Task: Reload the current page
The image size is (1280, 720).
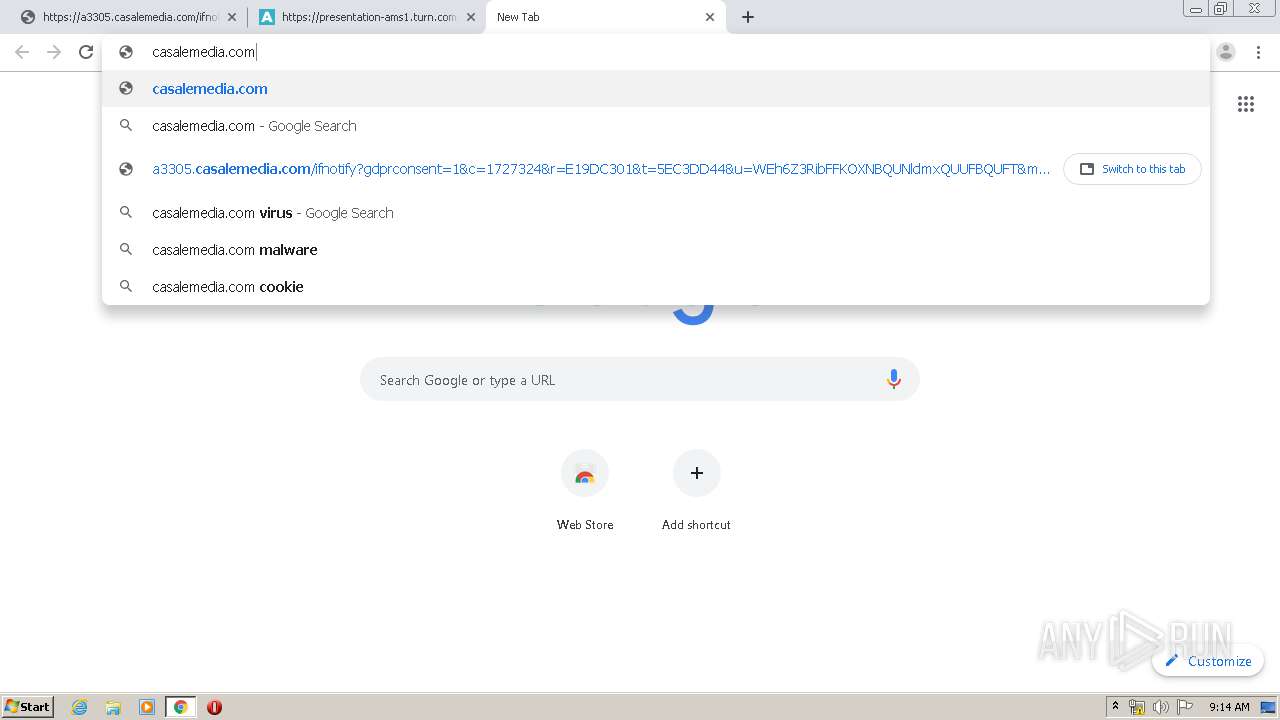Action: (x=86, y=52)
